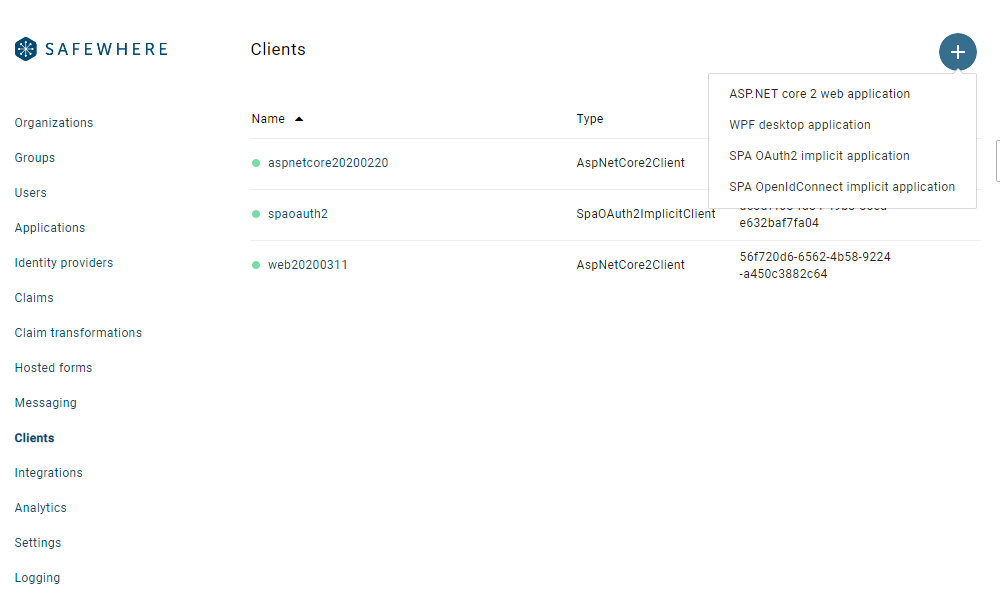The image size is (1000, 602).
Task: Click the Safewhere logo icon
Action: (26, 49)
